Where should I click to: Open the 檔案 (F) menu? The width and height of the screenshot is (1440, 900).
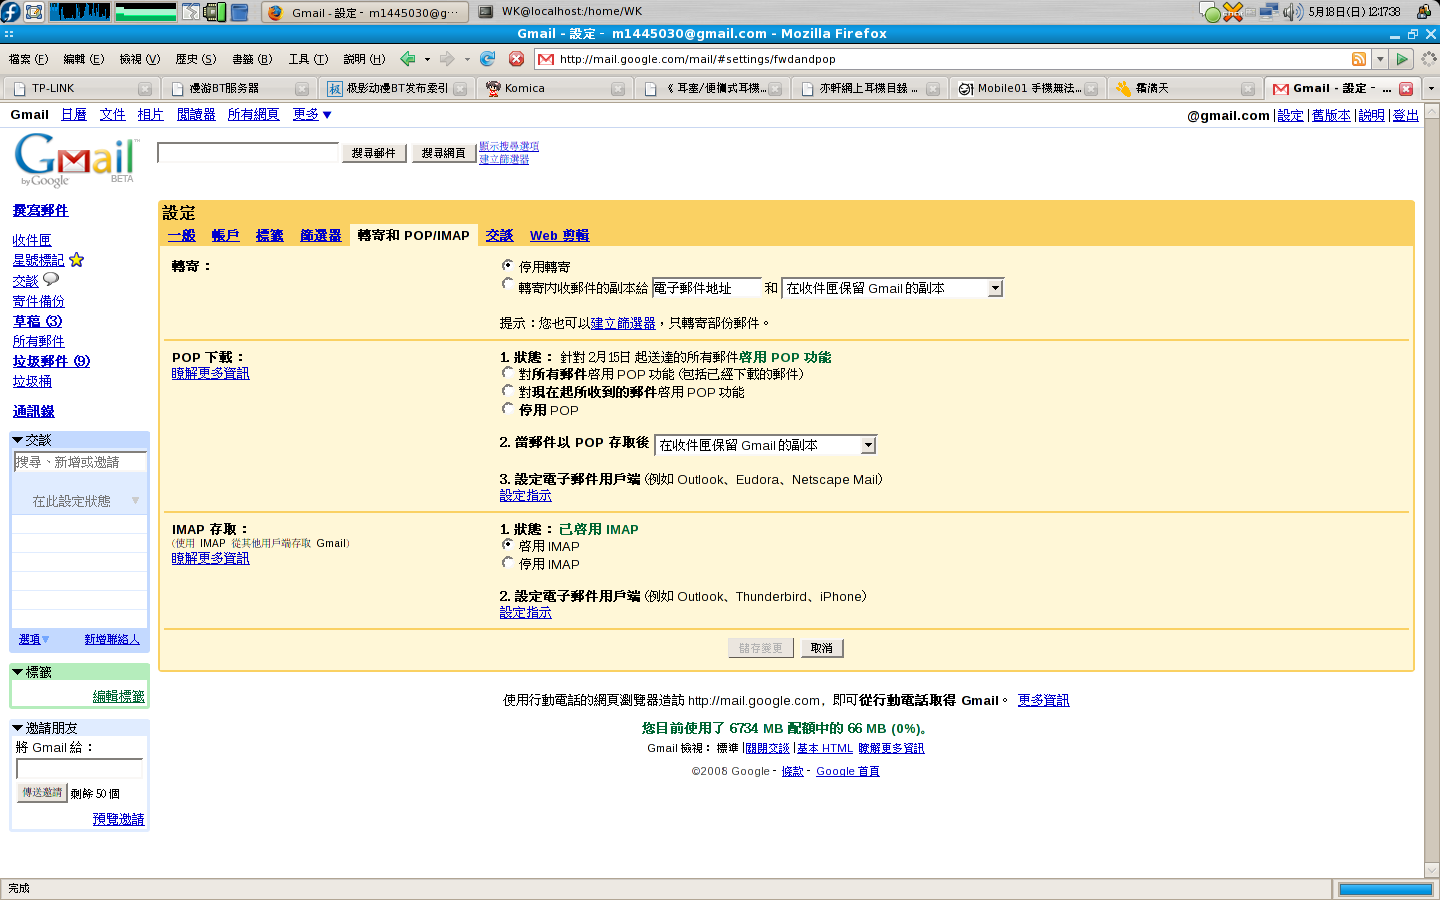coord(28,59)
